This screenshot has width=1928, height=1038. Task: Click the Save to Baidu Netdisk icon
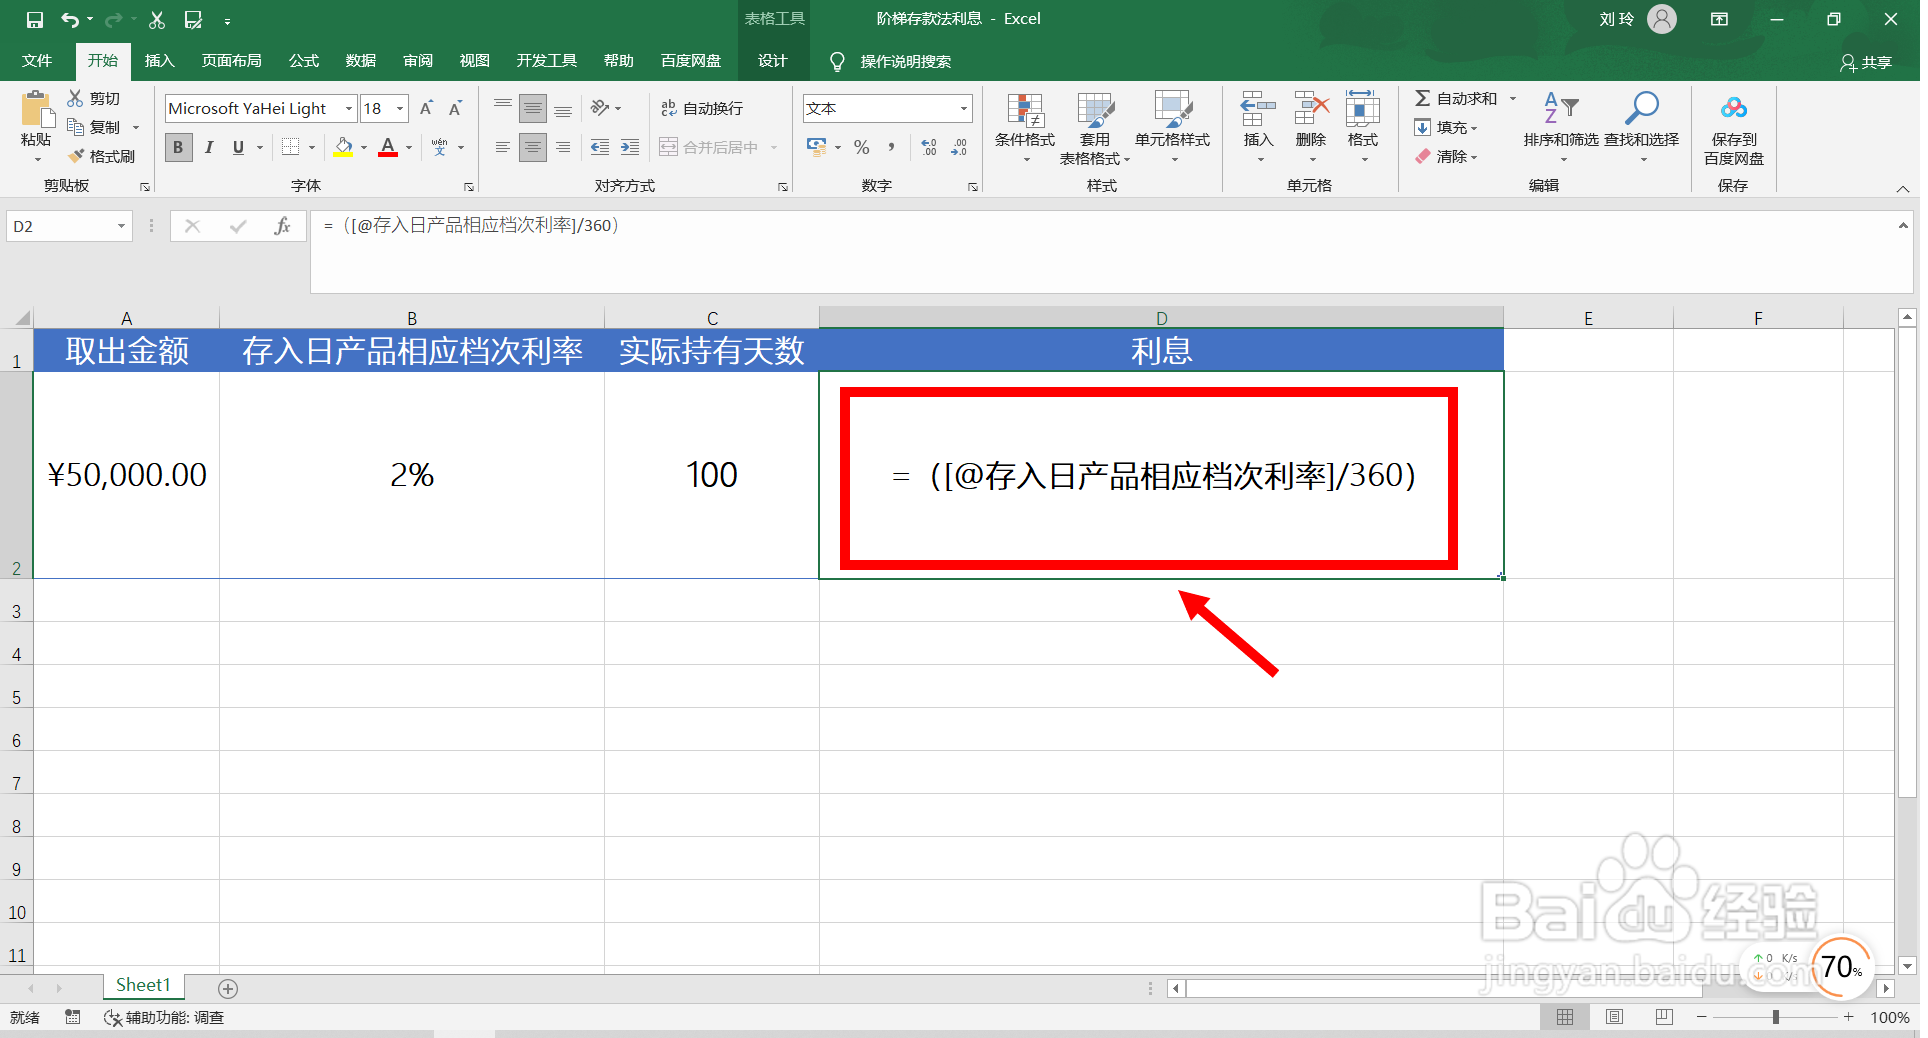[x=1733, y=128]
